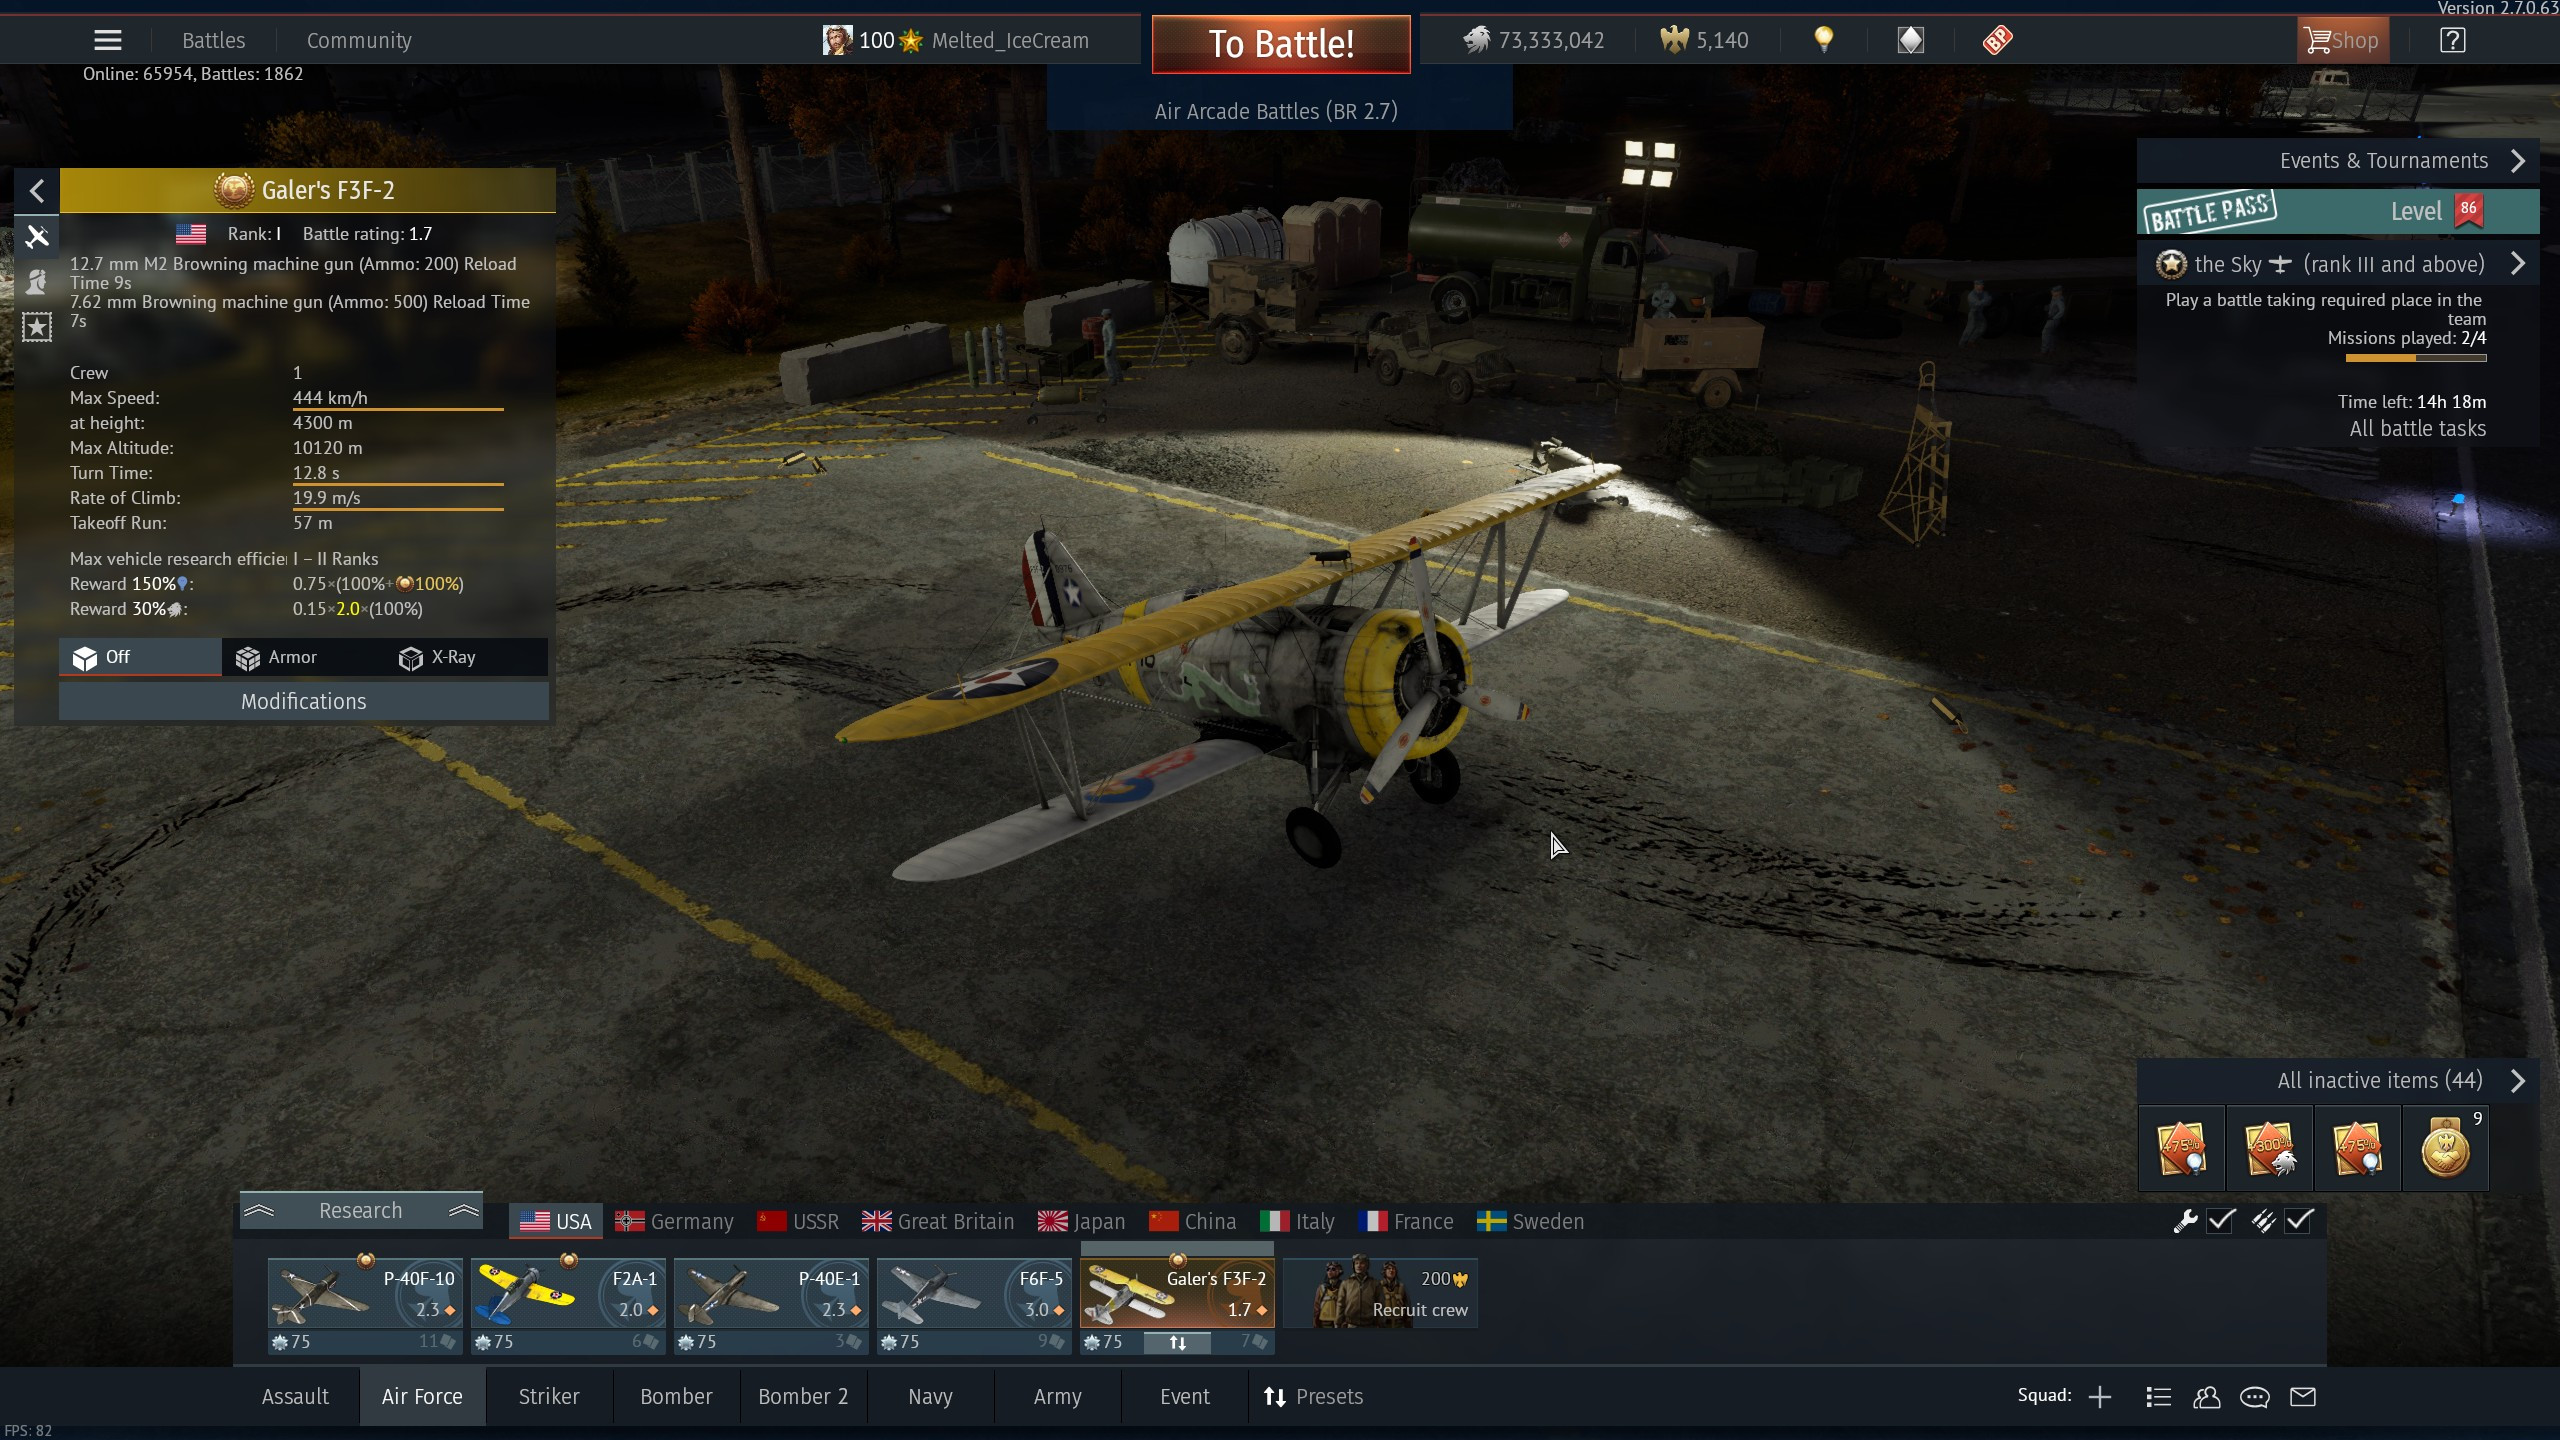Viewport: 2560px width, 1440px height.
Task: Open the Battles menu
Action: point(213,40)
